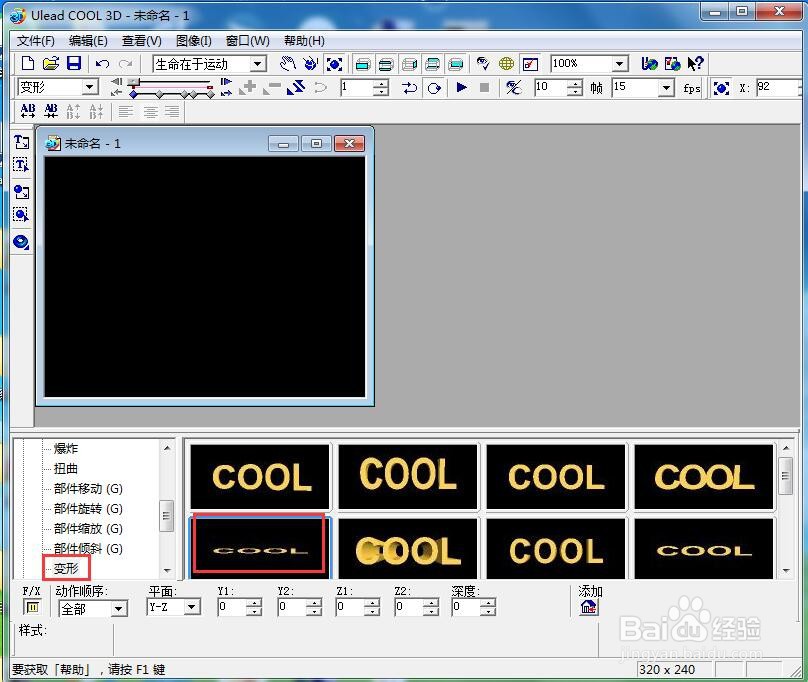Click the red-check window icon left of zoom box
Viewport: 808px width, 682px height.
tap(530, 64)
